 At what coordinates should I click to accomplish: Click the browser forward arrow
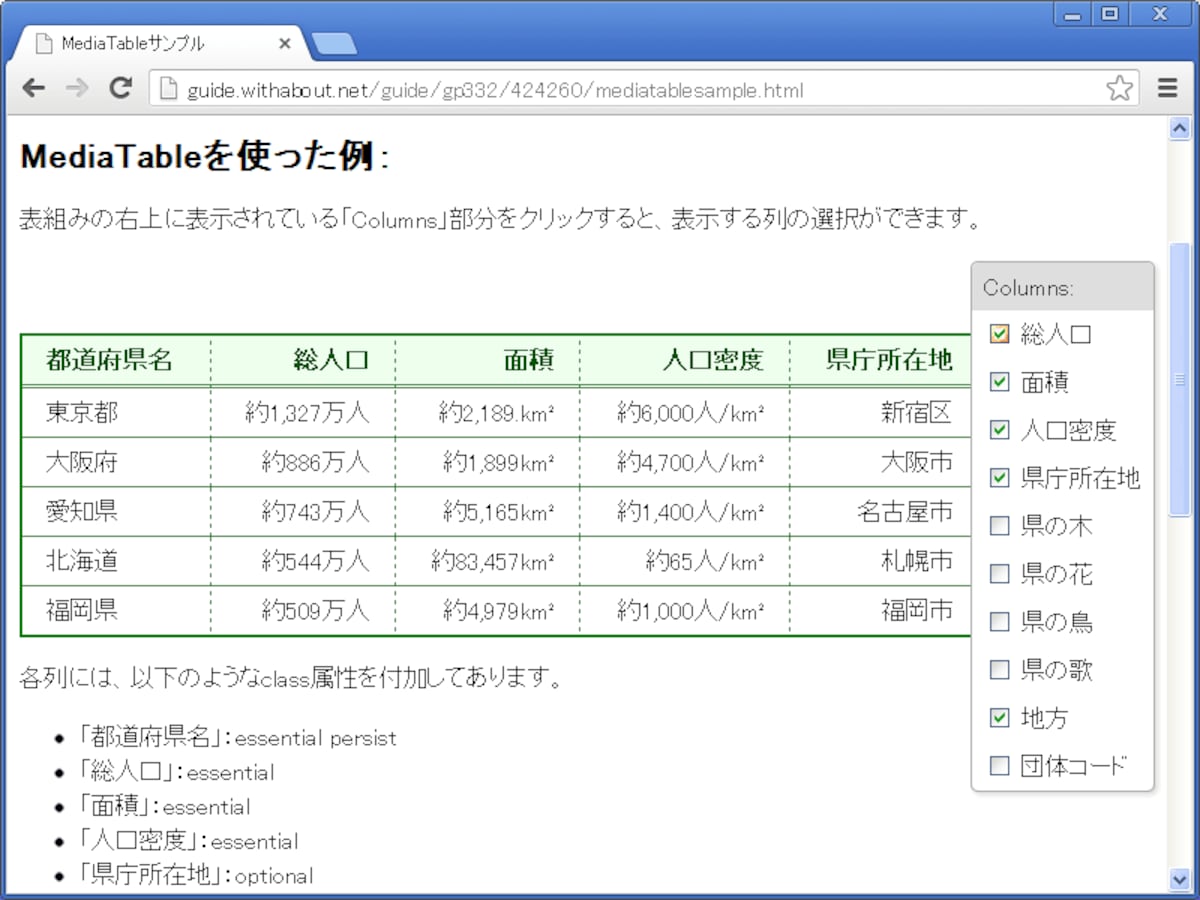pyautogui.click(x=77, y=89)
